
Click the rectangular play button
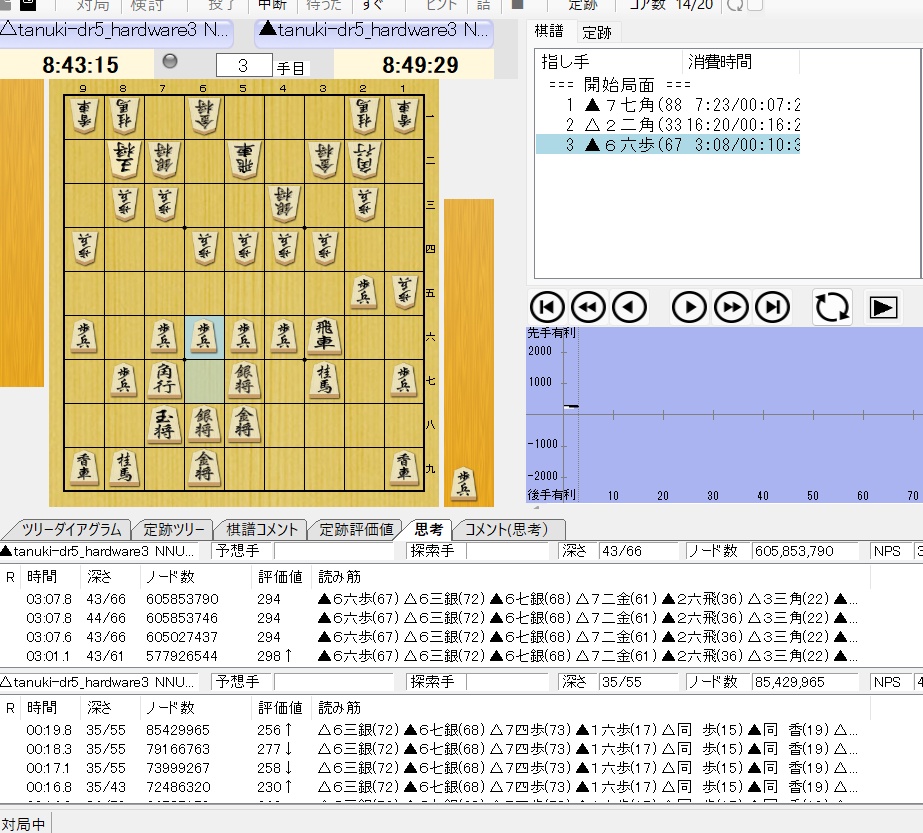[x=882, y=307]
